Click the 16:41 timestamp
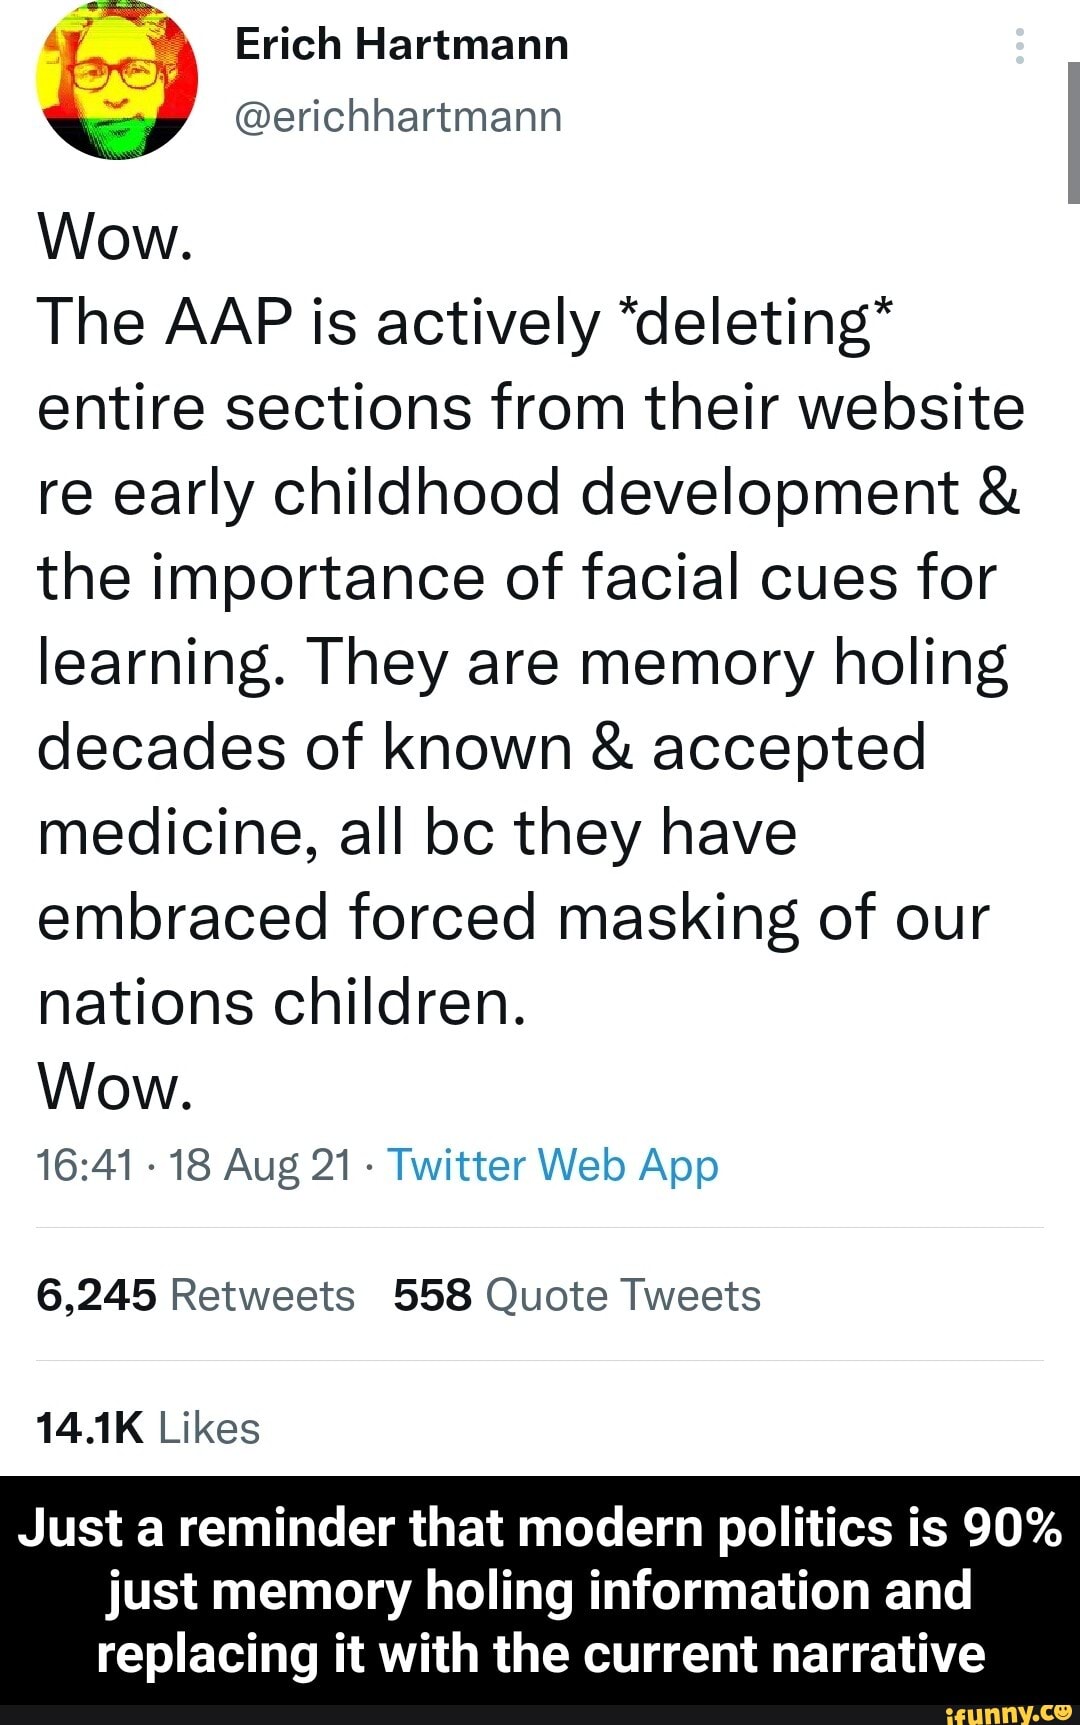1080x1725 pixels. tap(84, 1165)
